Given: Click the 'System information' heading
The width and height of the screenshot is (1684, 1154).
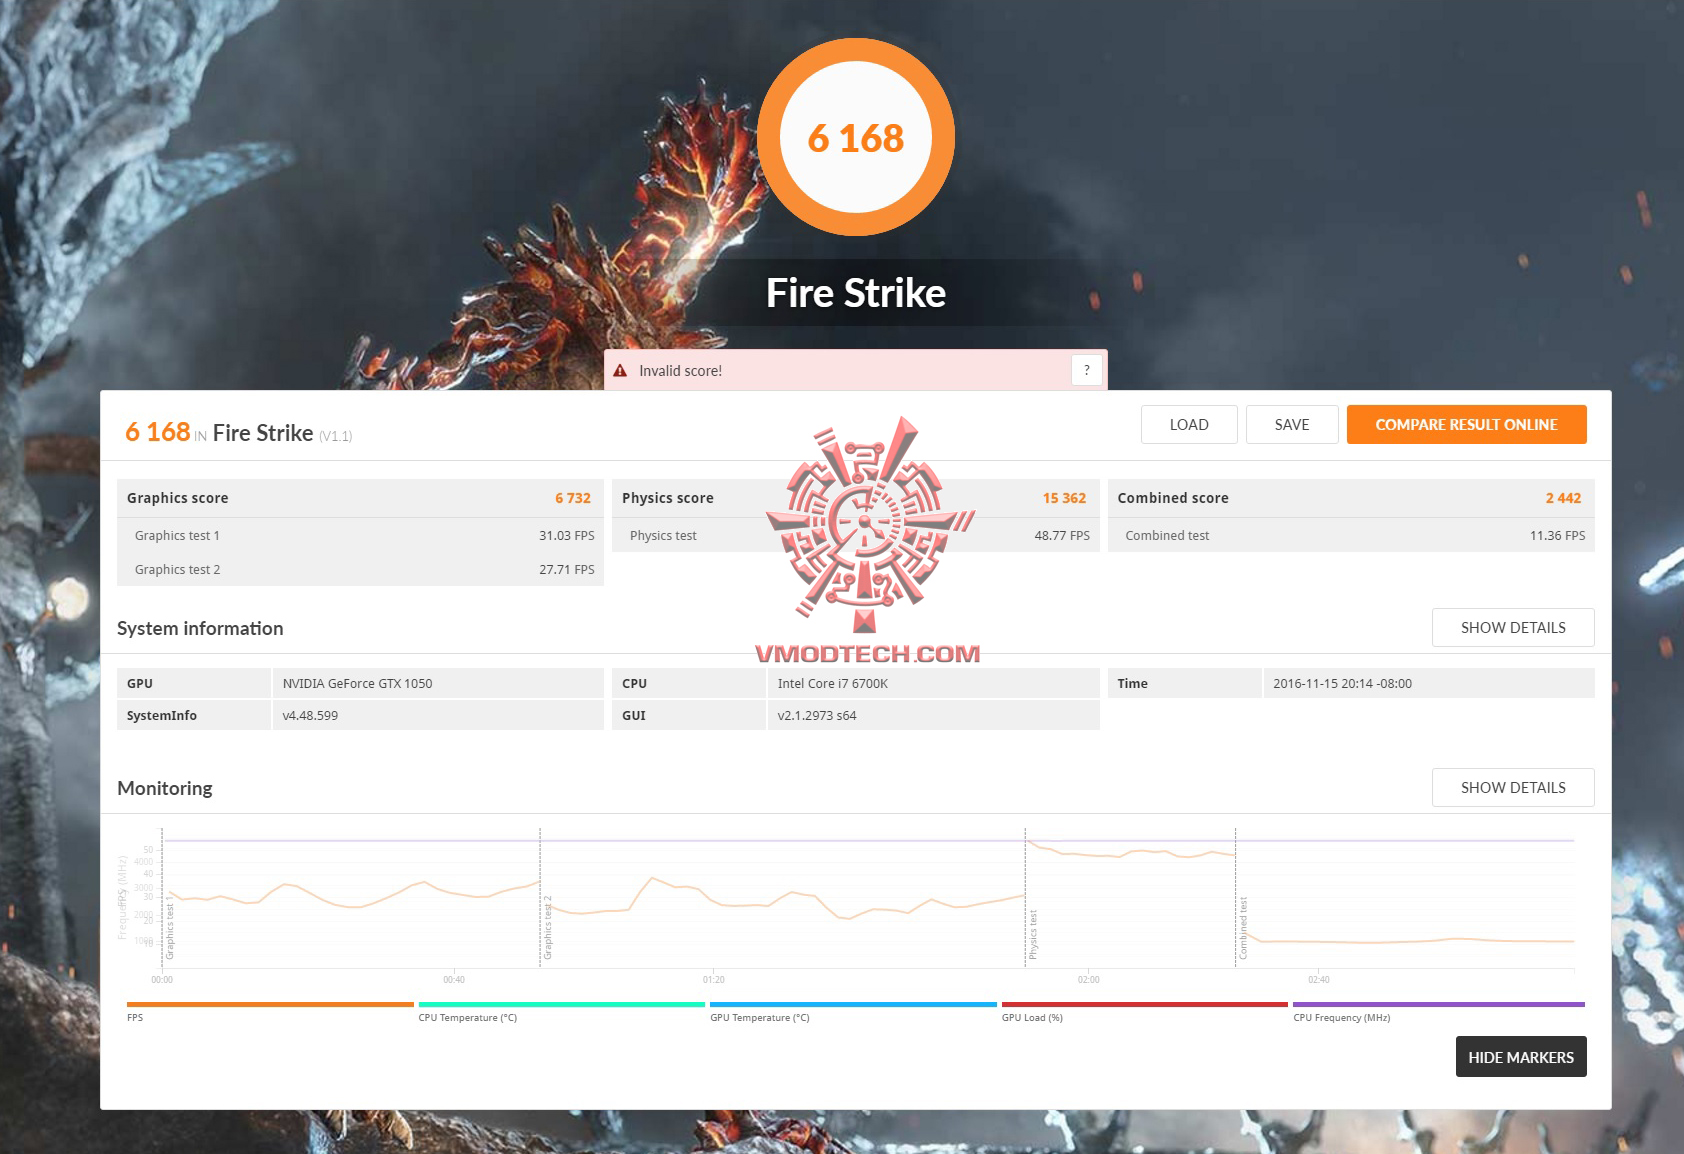Looking at the screenshot, I should (x=200, y=628).
